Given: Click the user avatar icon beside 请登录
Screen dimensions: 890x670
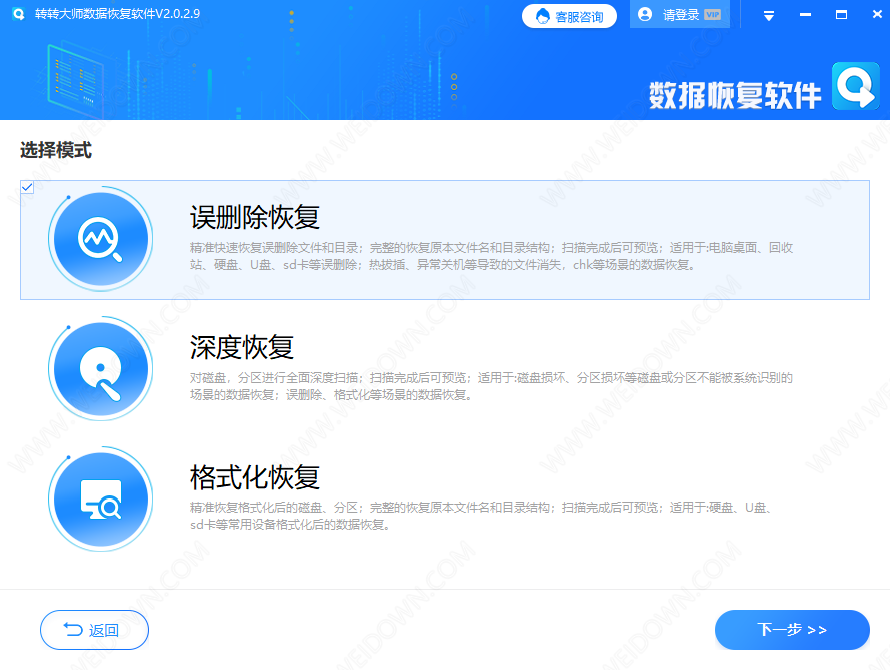Looking at the screenshot, I should pos(645,15).
